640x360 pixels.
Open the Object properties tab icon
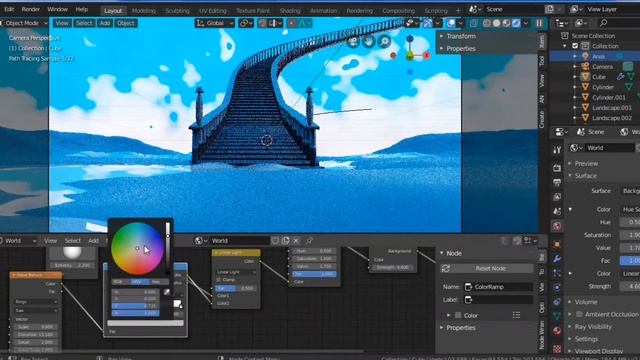point(557,244)
